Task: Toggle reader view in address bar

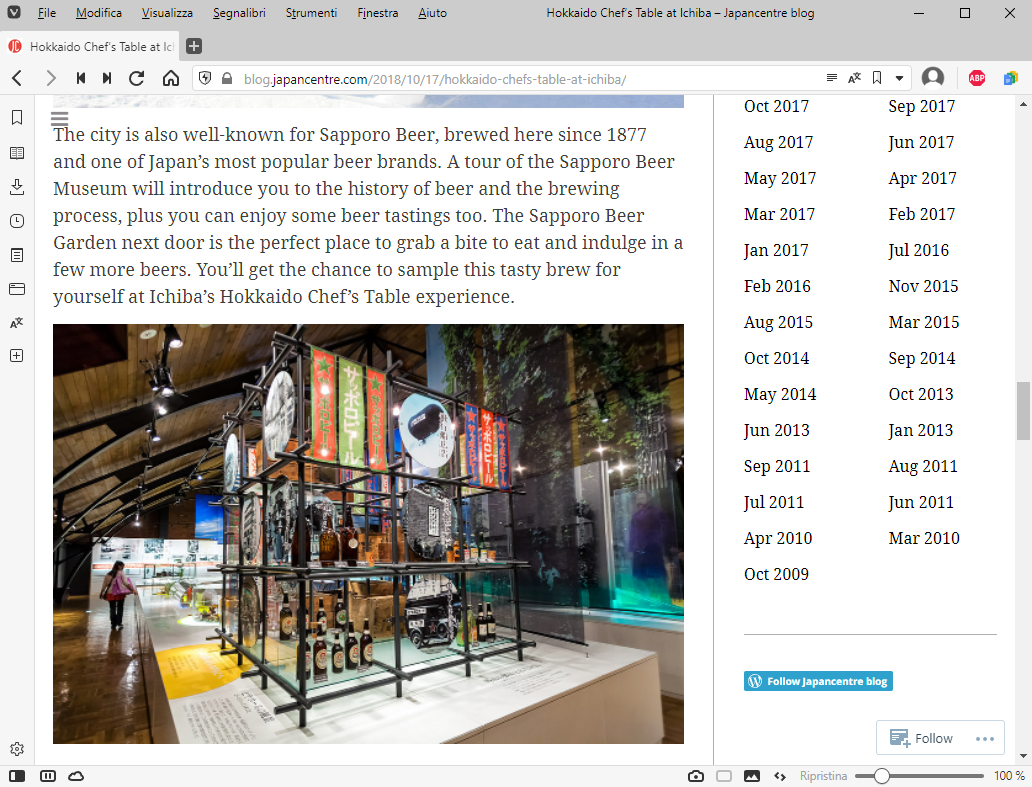Action: 832,78
